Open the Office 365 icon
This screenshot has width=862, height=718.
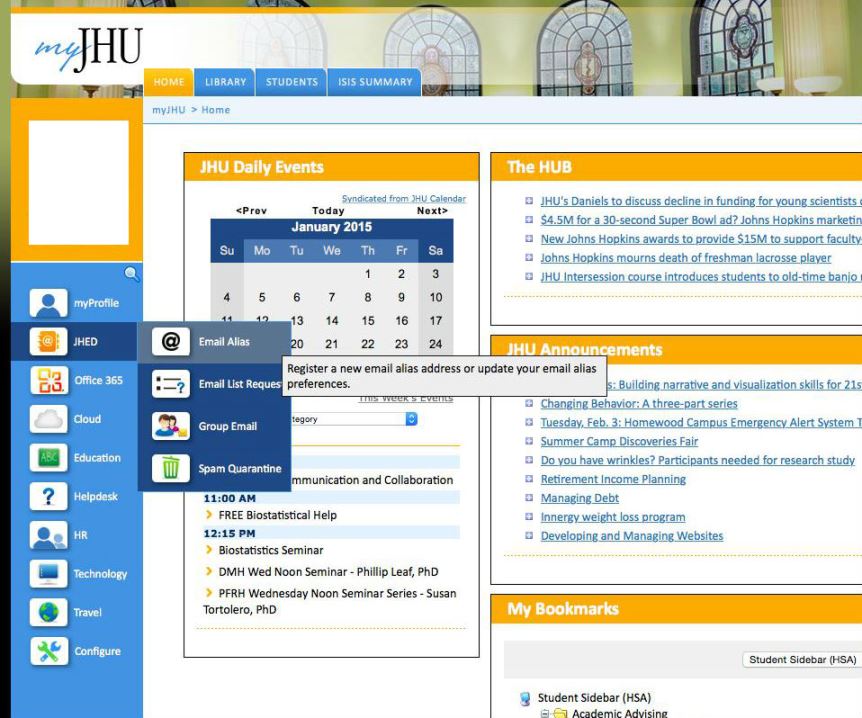[48, 380]
